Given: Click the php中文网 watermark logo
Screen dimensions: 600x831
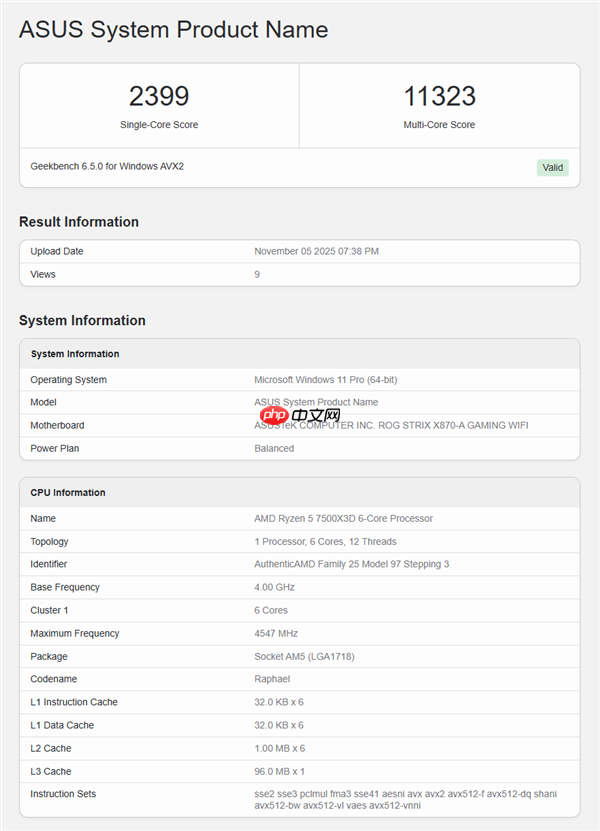Looking at the screenshot, I should [299, 414].
